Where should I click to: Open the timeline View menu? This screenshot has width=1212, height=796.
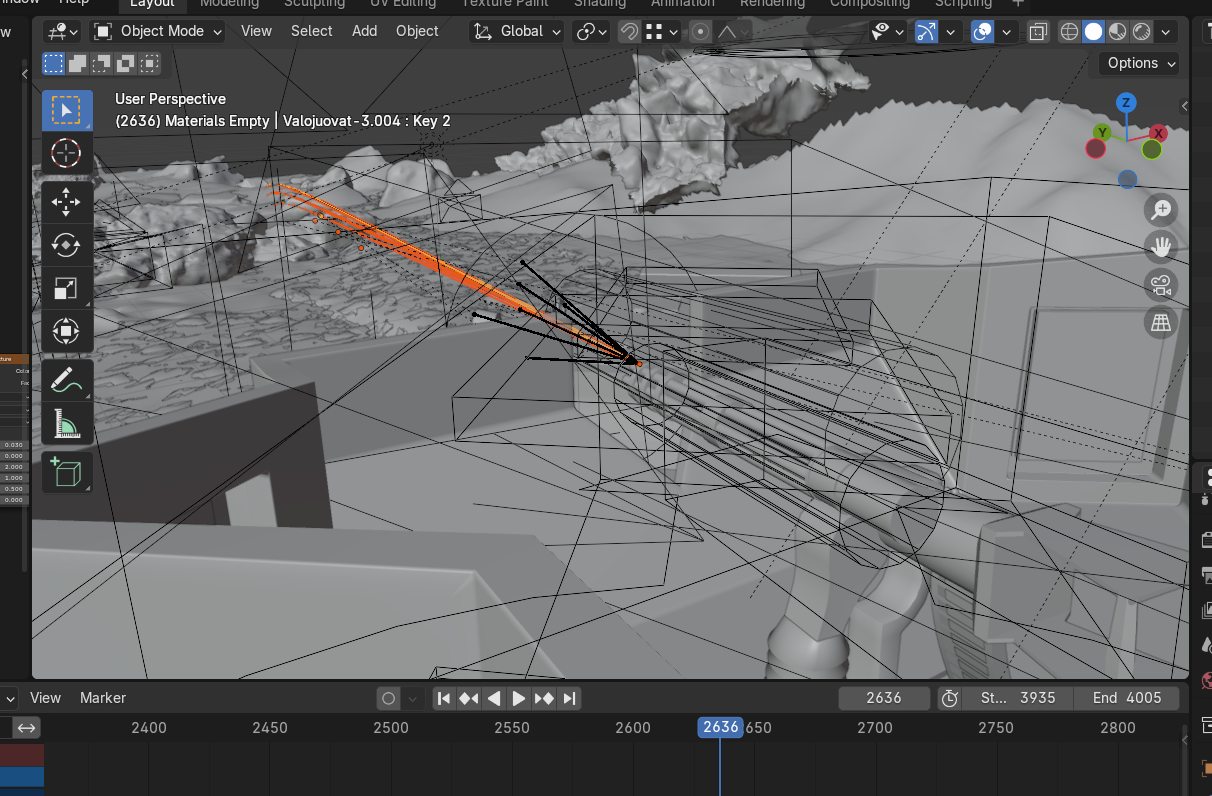pyautogui.click(x=46, y=698)
